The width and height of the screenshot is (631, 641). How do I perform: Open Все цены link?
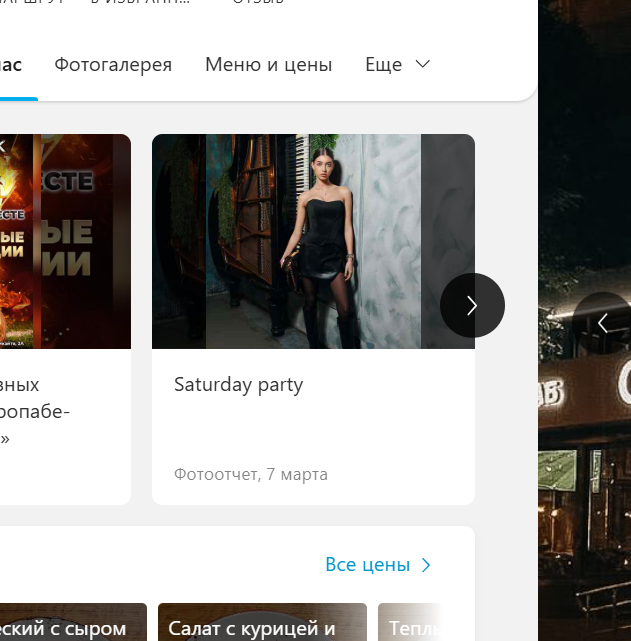click(368, 565)
